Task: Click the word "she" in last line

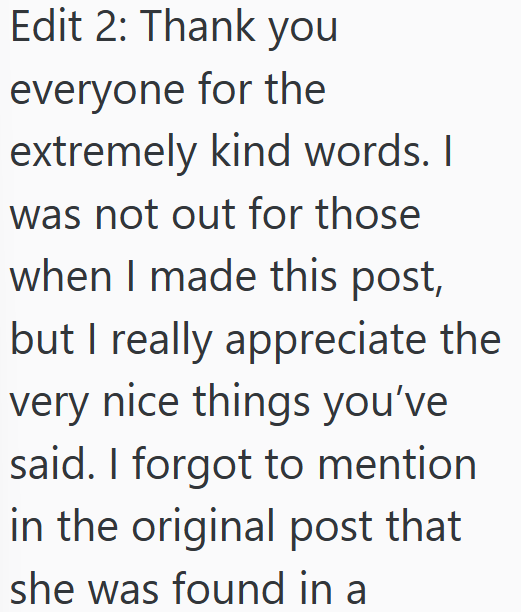Action: tap(42, 588)
